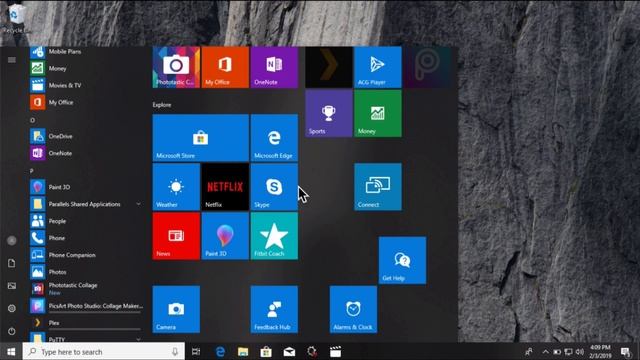The image size is (640, 360).
Task: Open Microsoft Store from the taskbar
Action: tap(266, 351)
